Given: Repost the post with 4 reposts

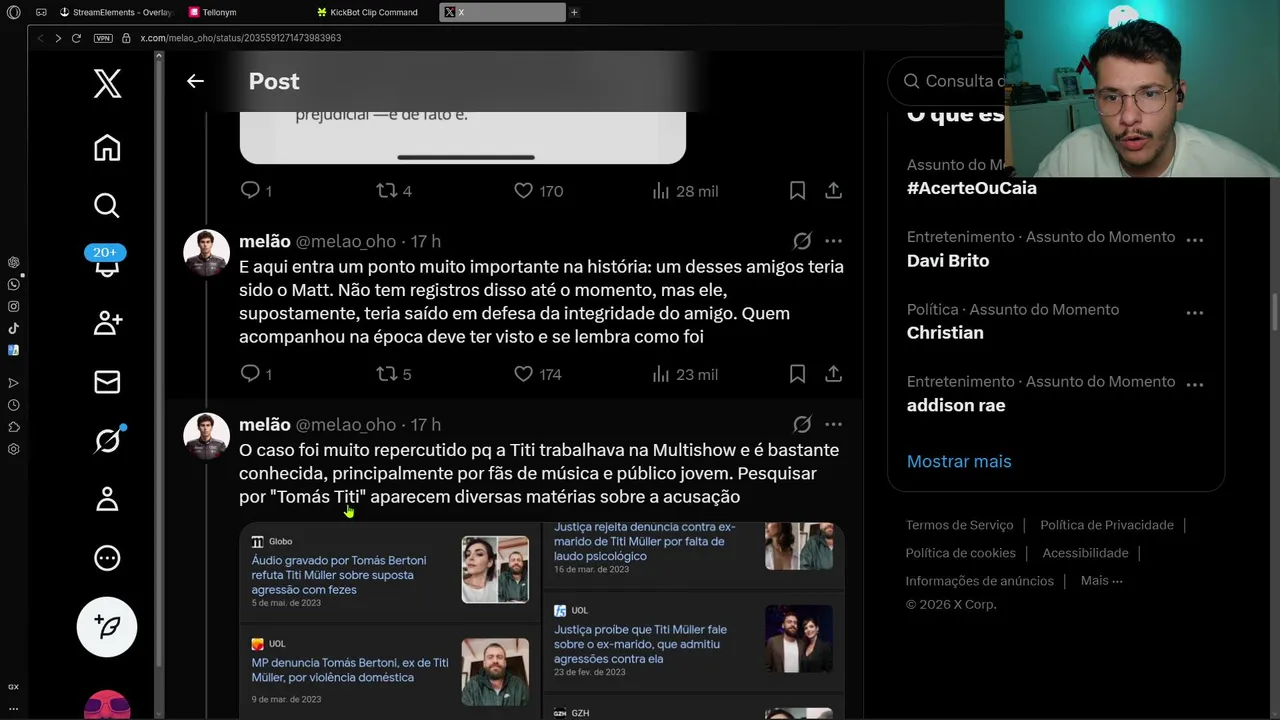Looking at the screenshot, I should pos(393,190).
